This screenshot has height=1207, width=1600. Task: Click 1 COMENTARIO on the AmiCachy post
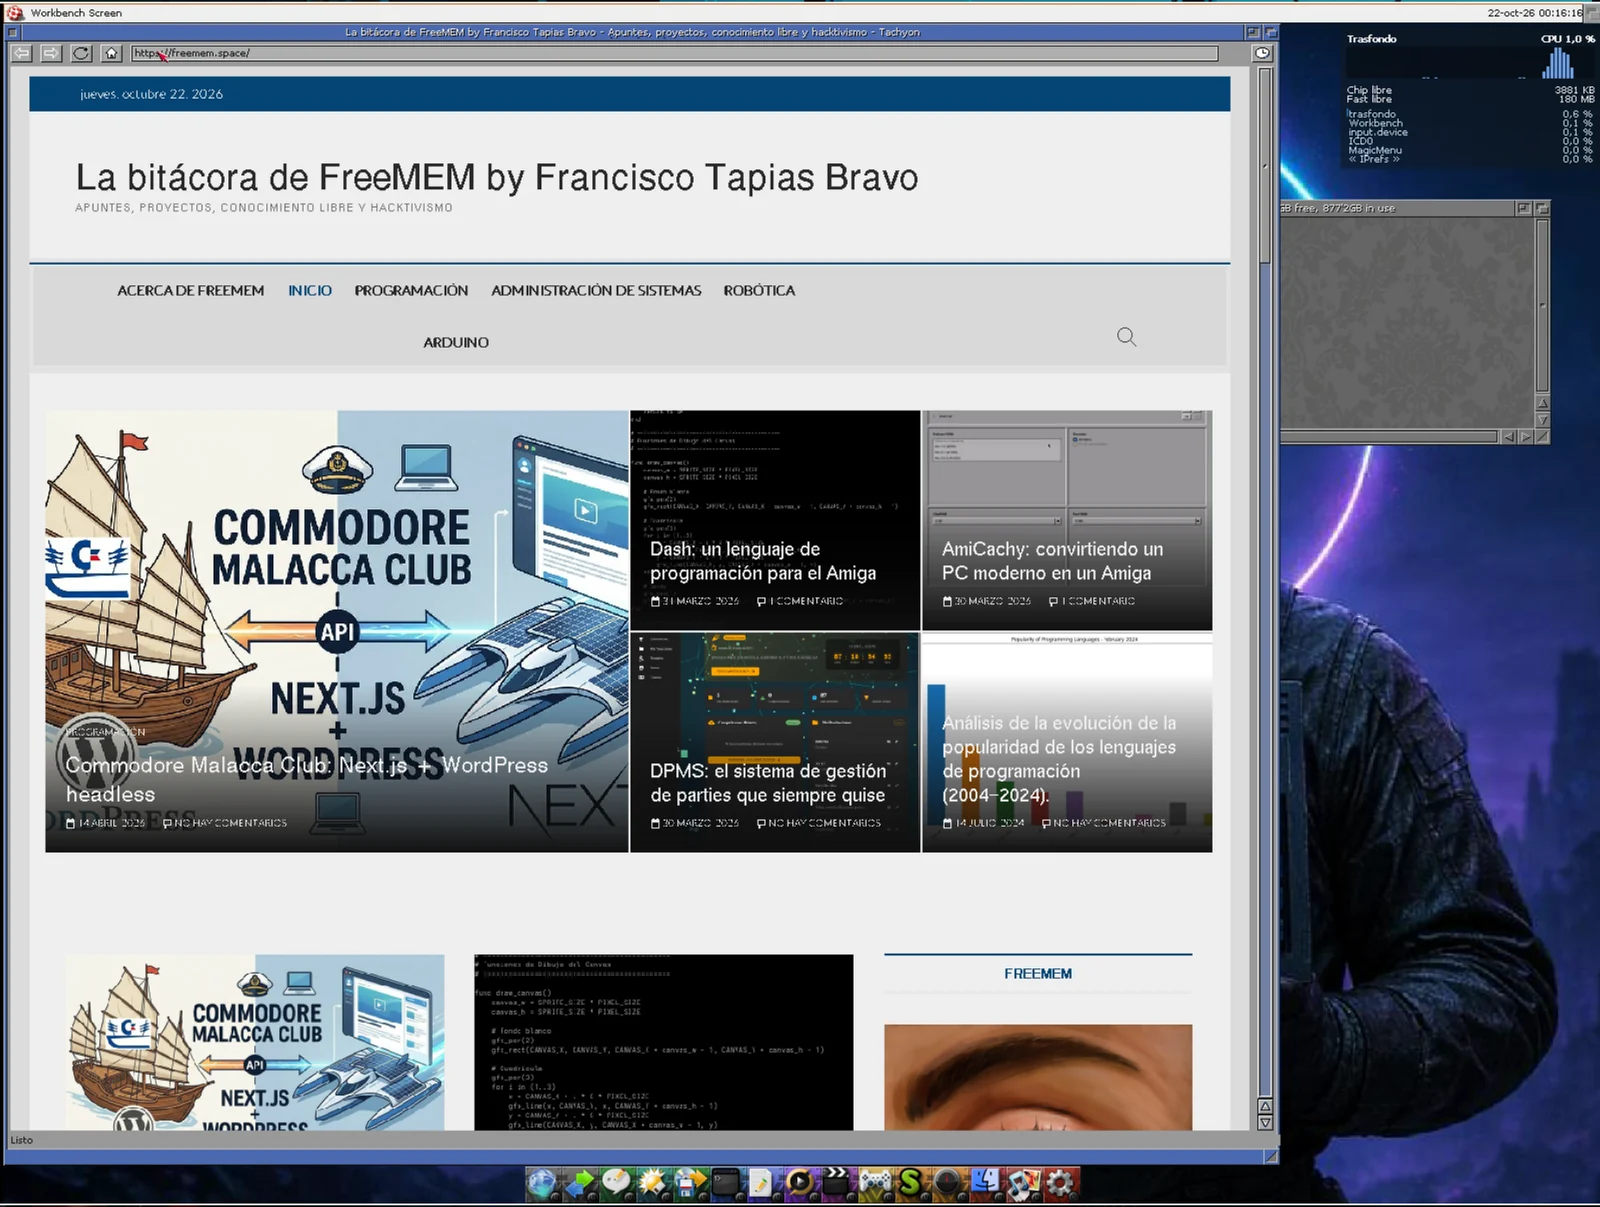click(x=1092, y=601)
